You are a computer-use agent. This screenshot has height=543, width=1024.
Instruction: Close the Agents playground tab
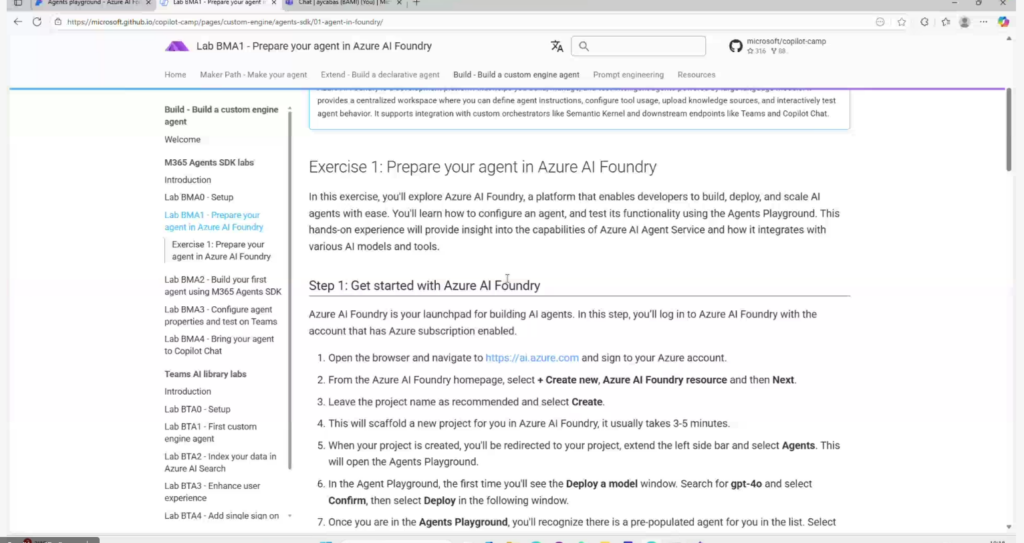[x=148, y=3]
